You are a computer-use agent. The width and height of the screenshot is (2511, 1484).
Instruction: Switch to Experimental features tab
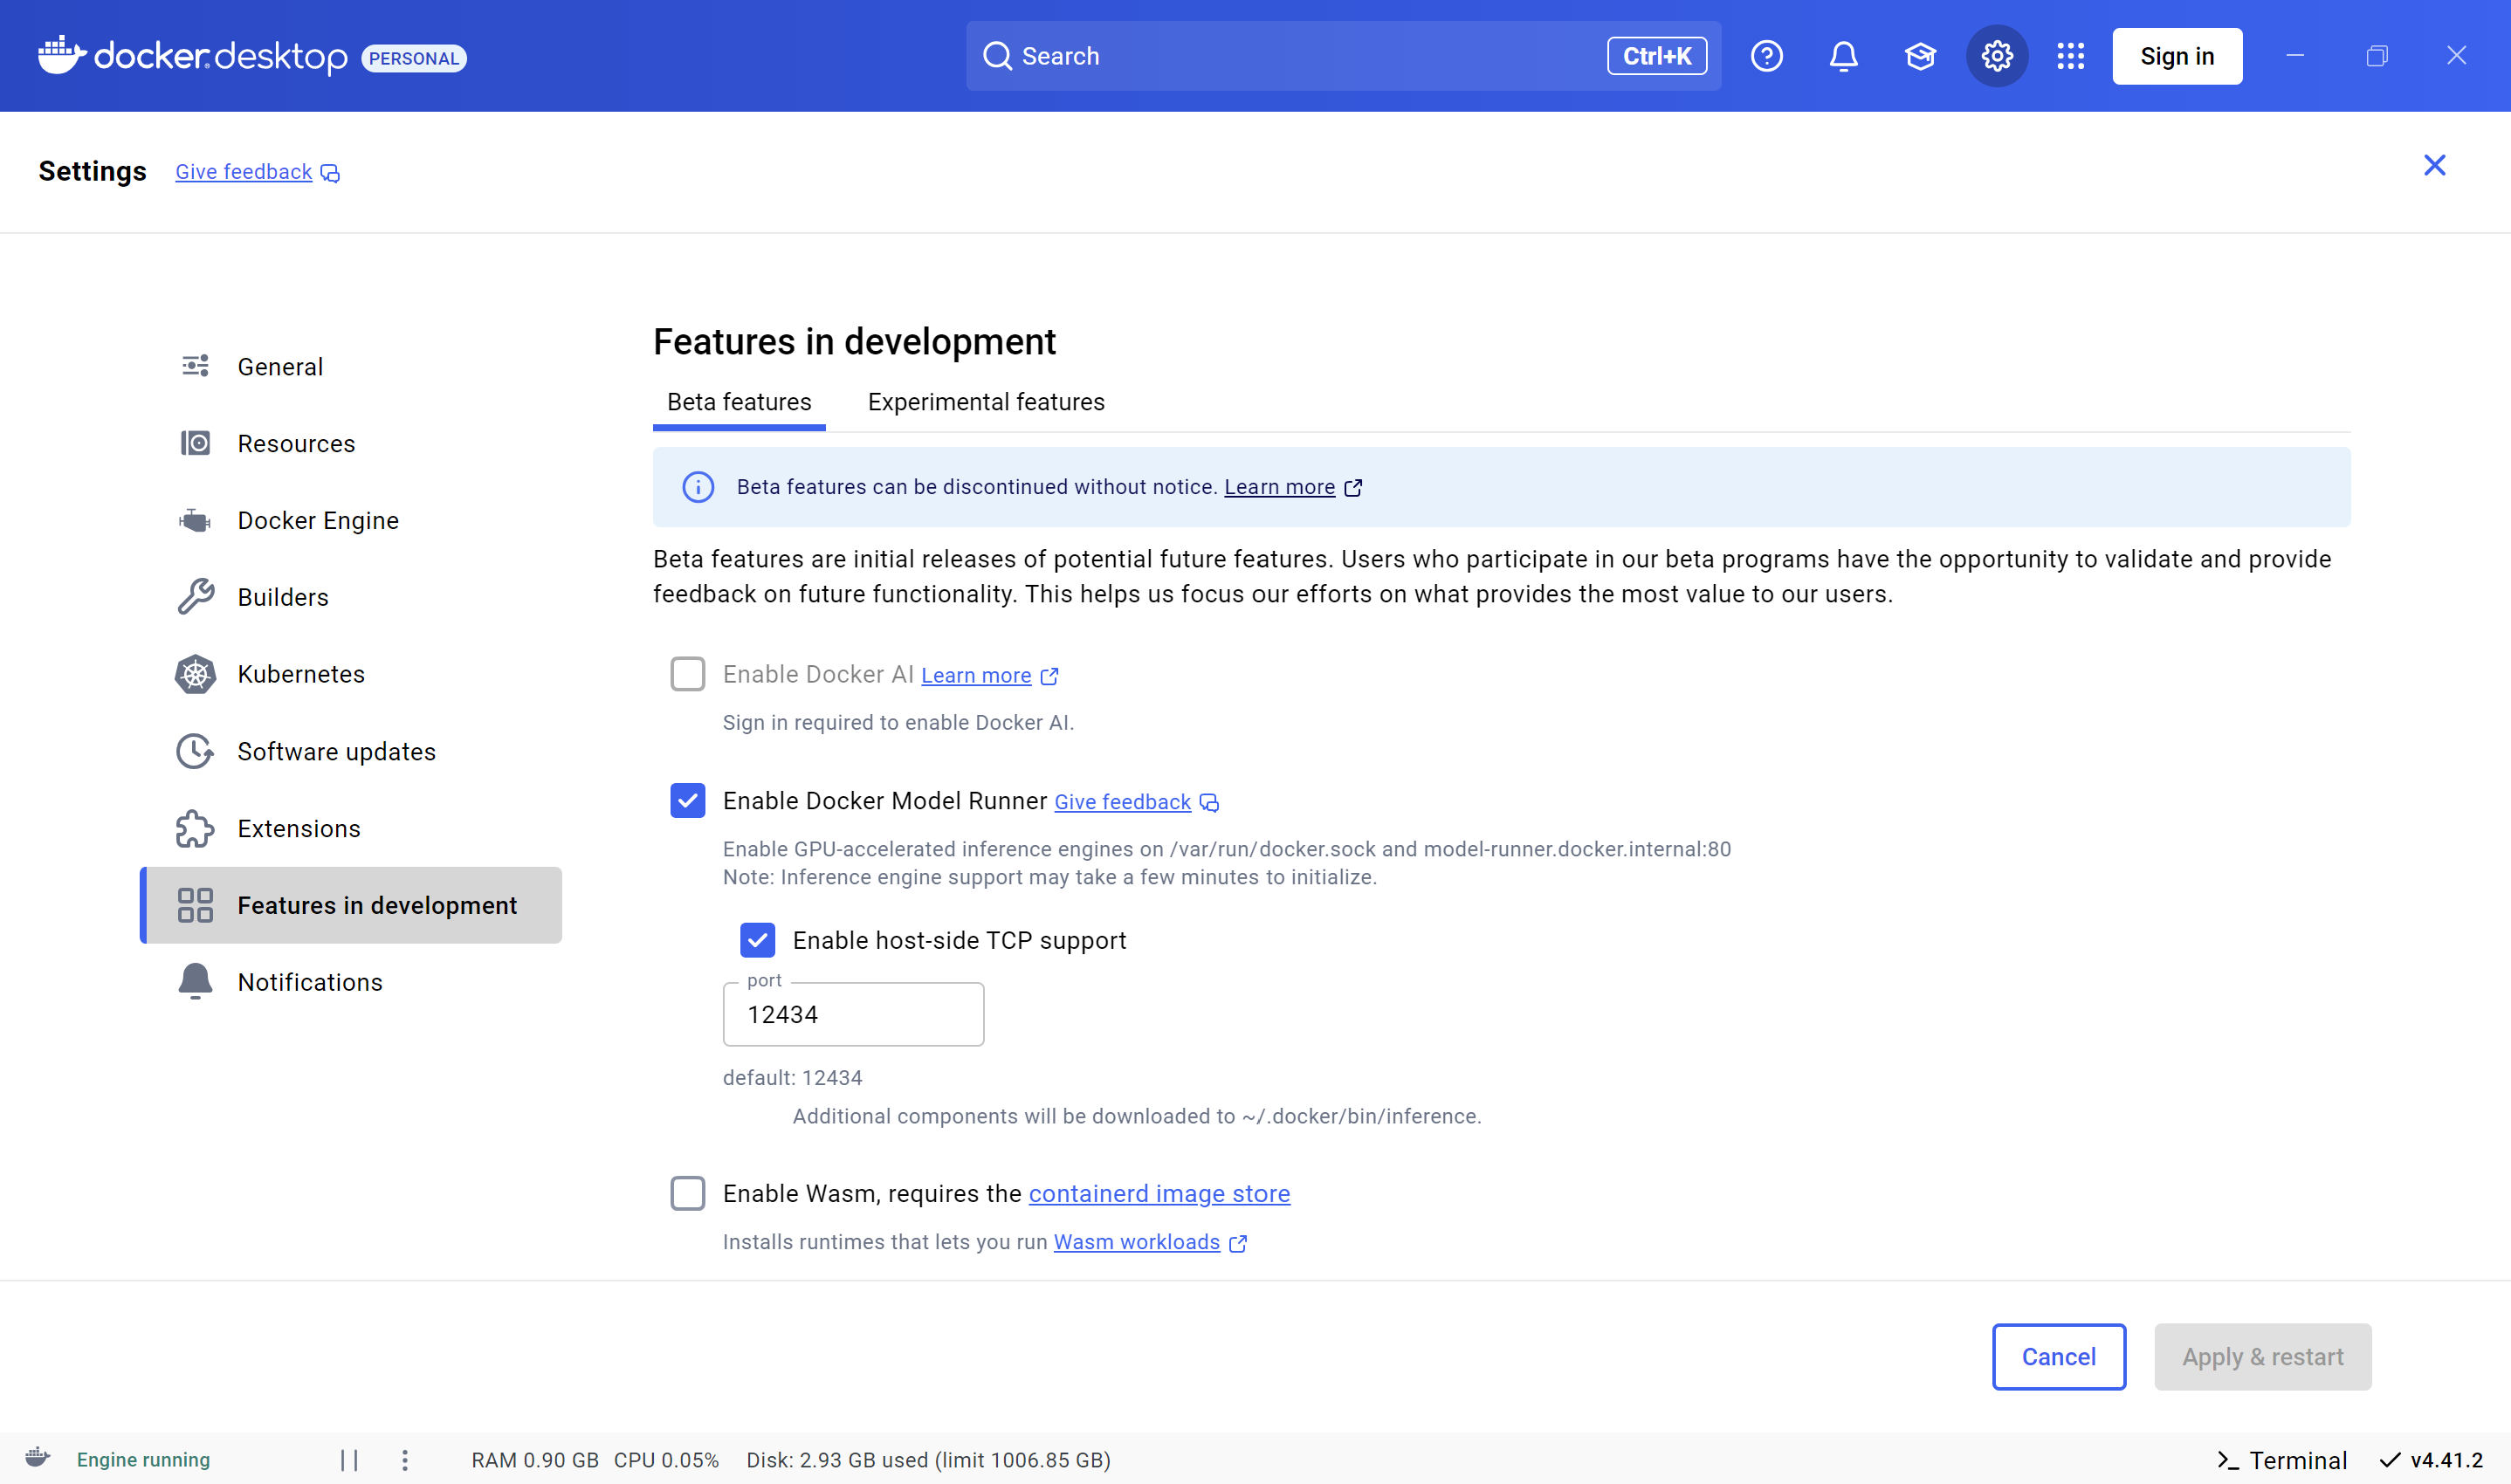pyautogui.click(x=986, y=402)
